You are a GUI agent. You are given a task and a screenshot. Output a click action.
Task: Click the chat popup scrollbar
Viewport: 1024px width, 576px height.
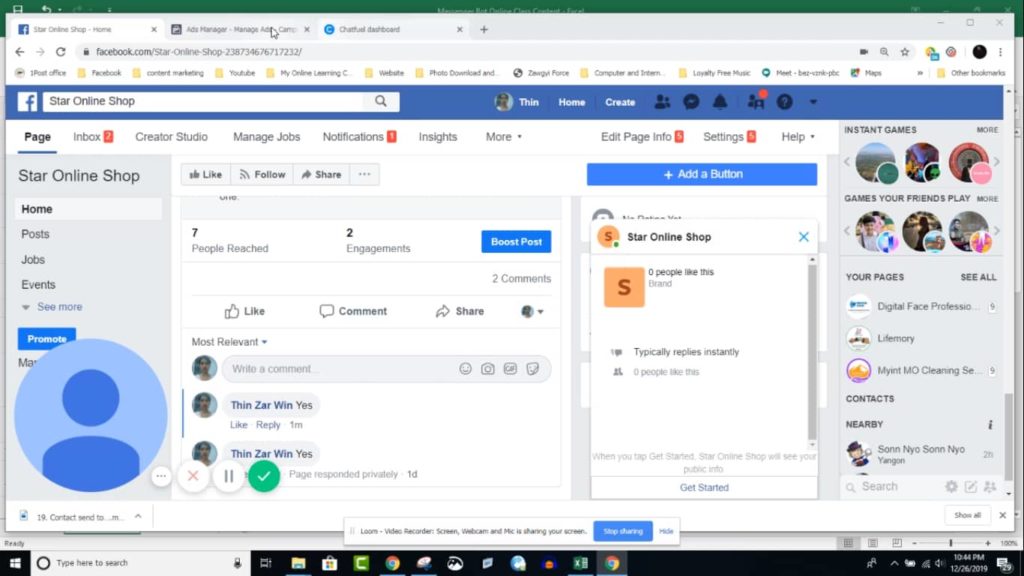click(x=812, y=353)
